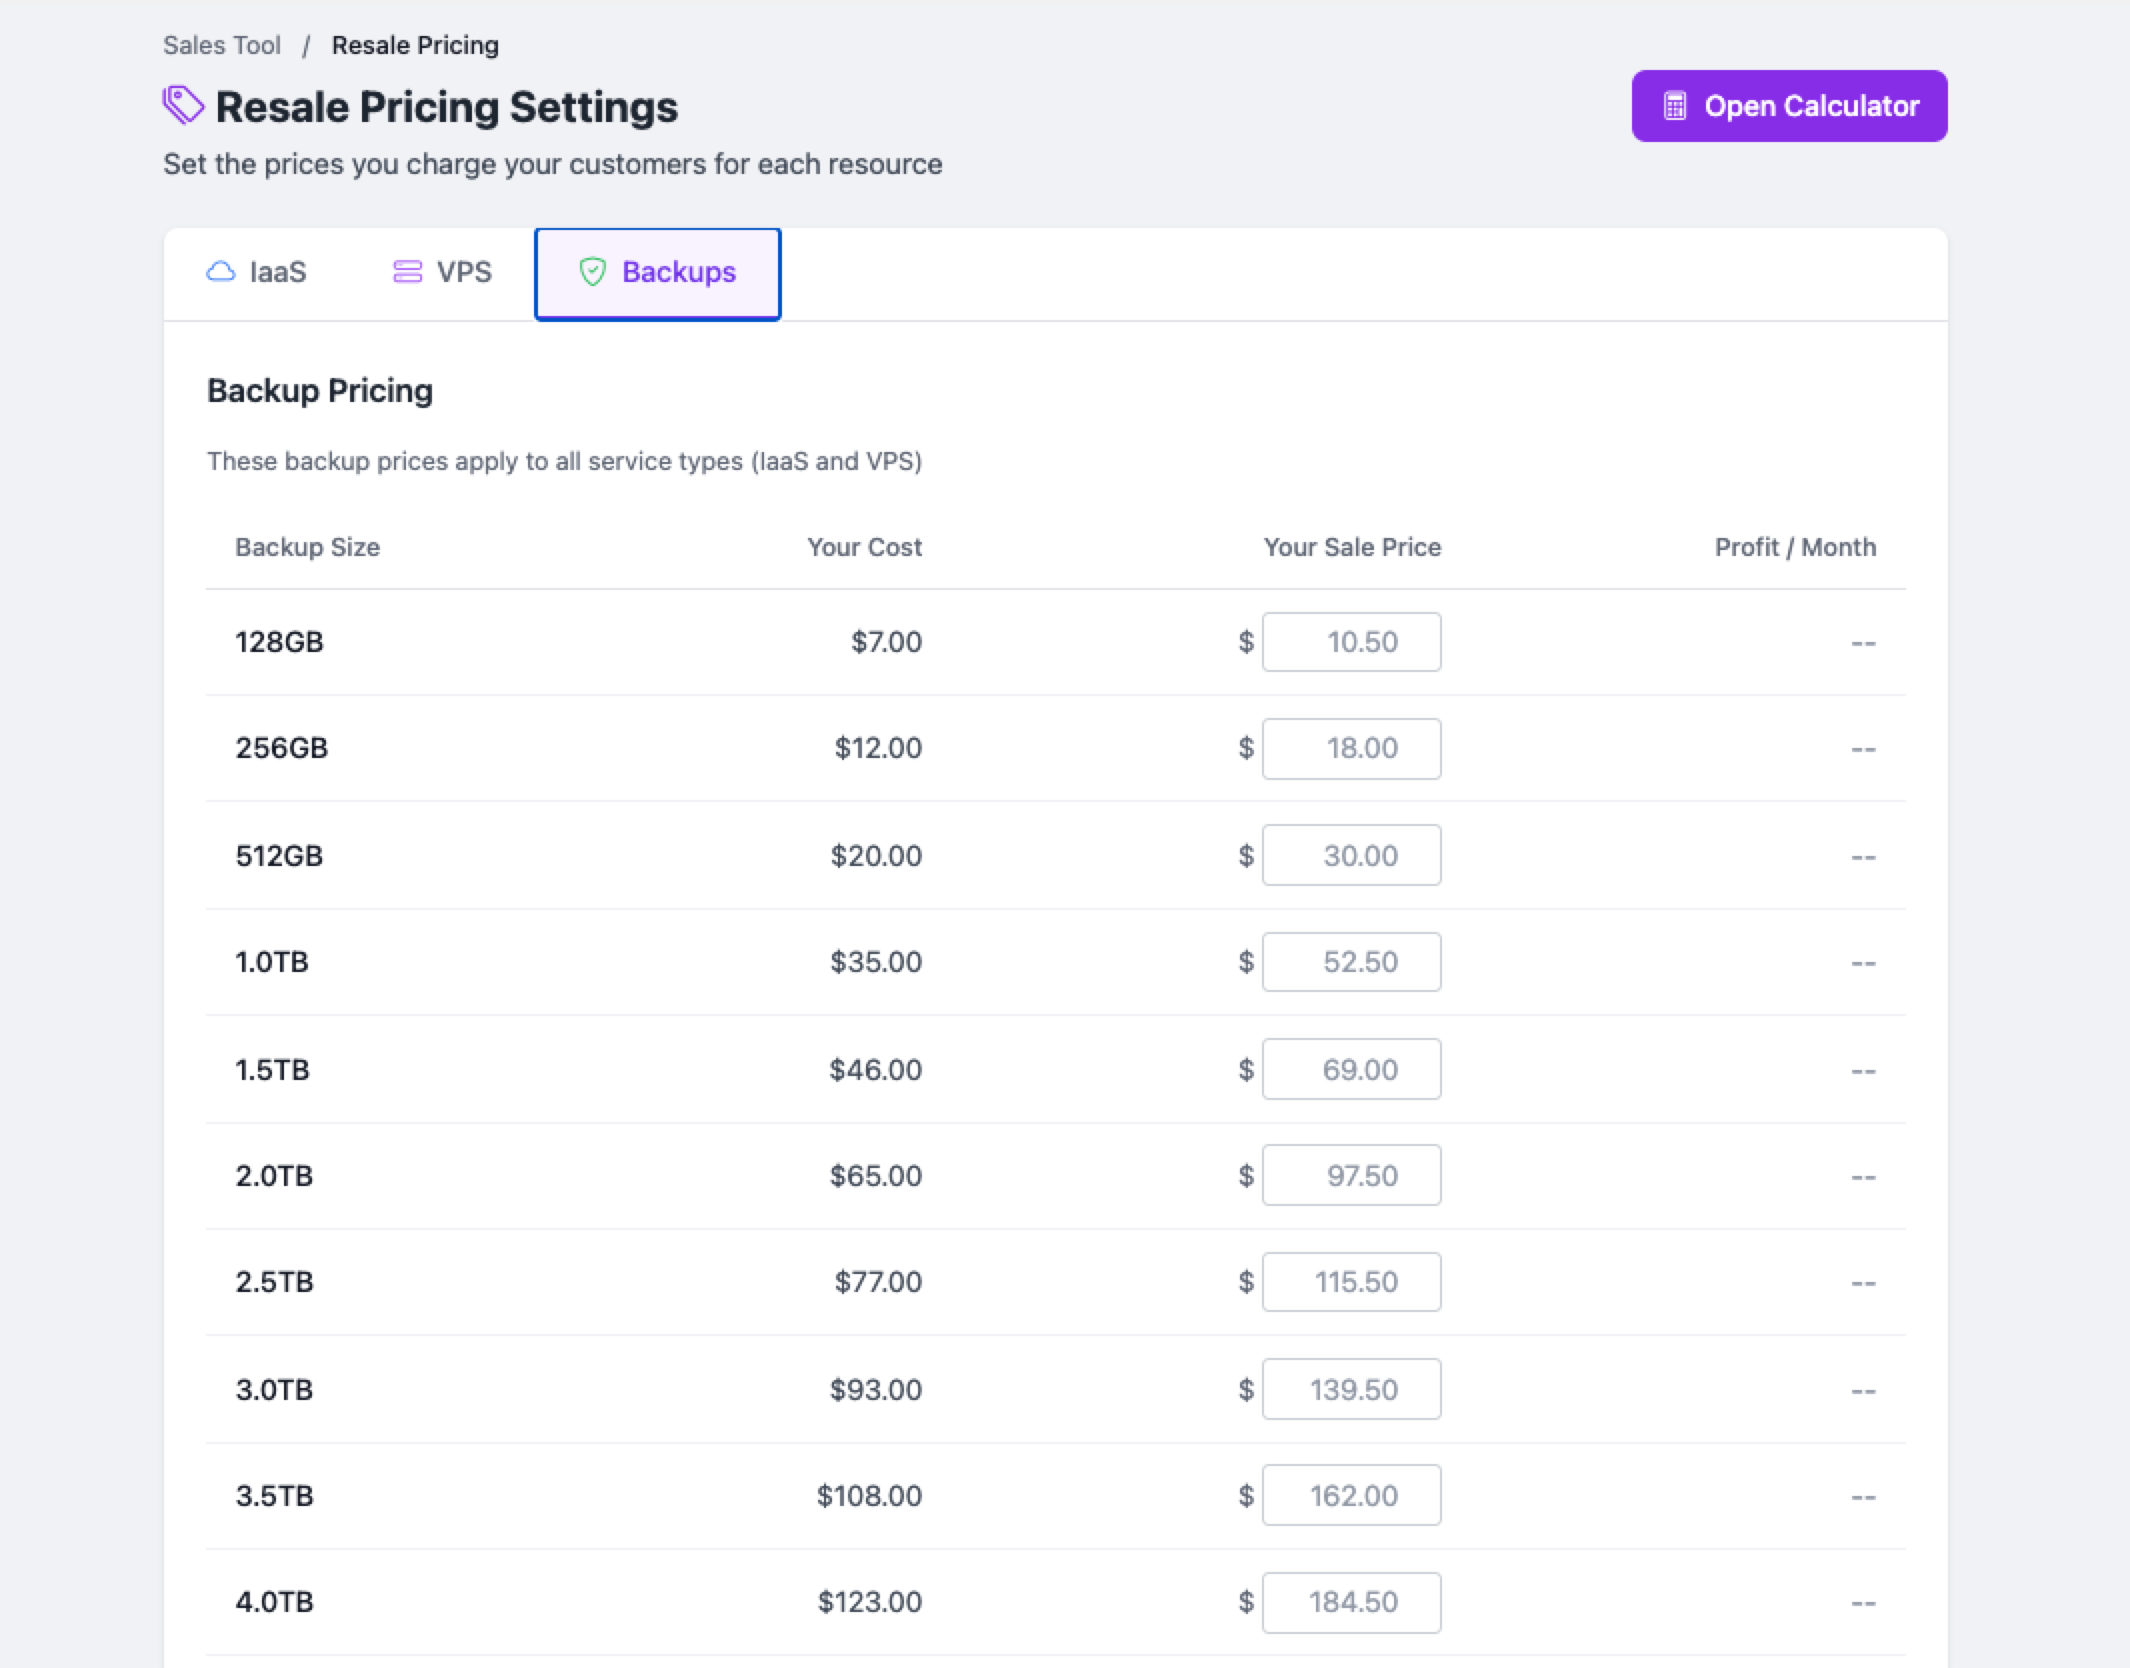
Task: Edit the 4.0TB backup sale price
Action: (x=1351, y=1602)
